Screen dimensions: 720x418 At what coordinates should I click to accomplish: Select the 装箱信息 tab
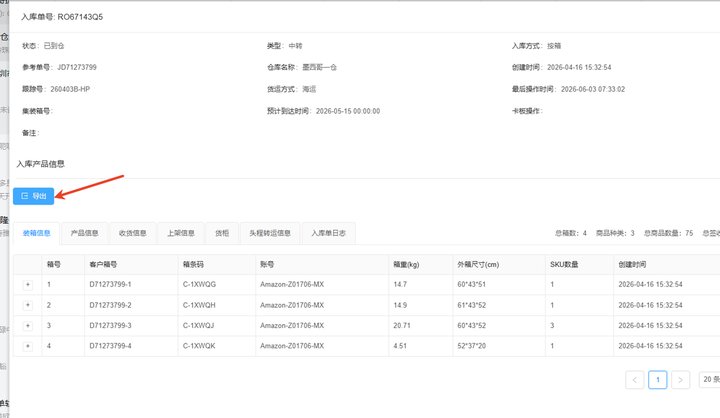(x=37, y=233)
